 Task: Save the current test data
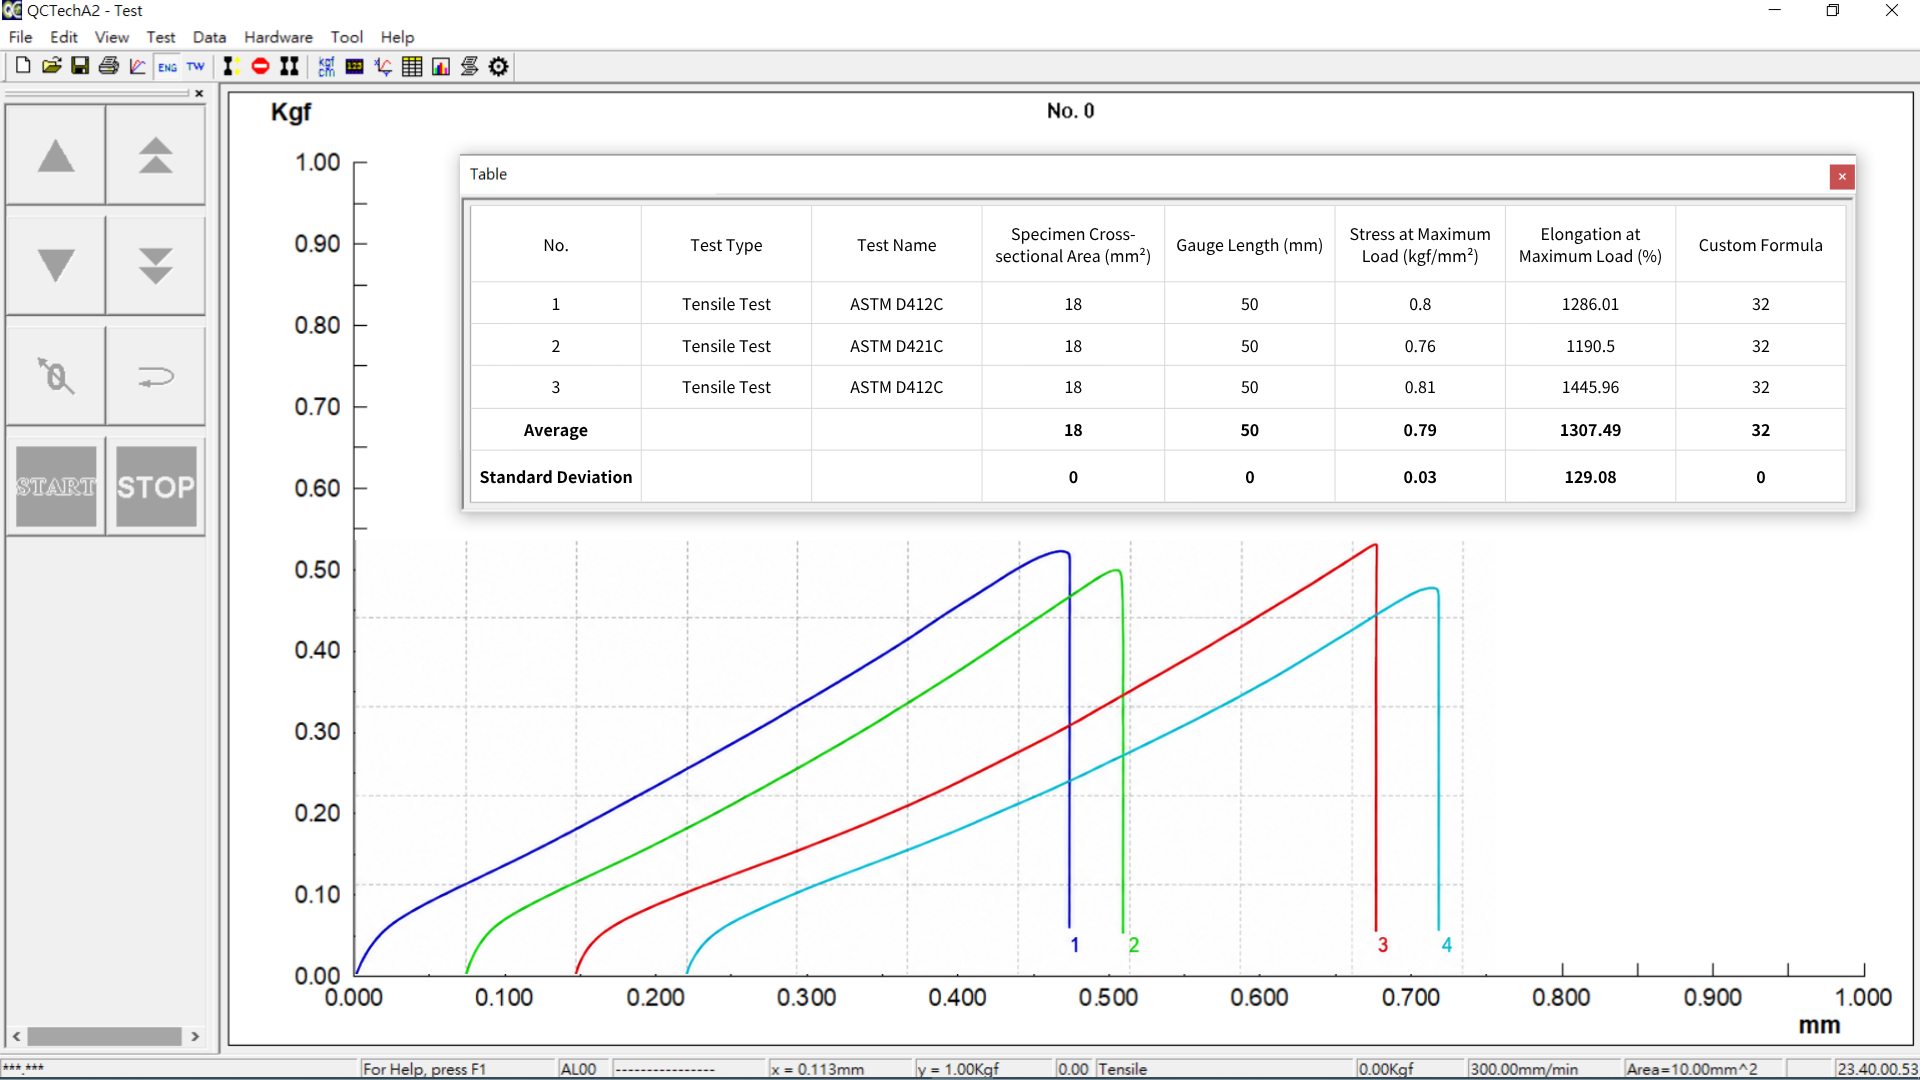pyautogui.click(x=80, y=66)
